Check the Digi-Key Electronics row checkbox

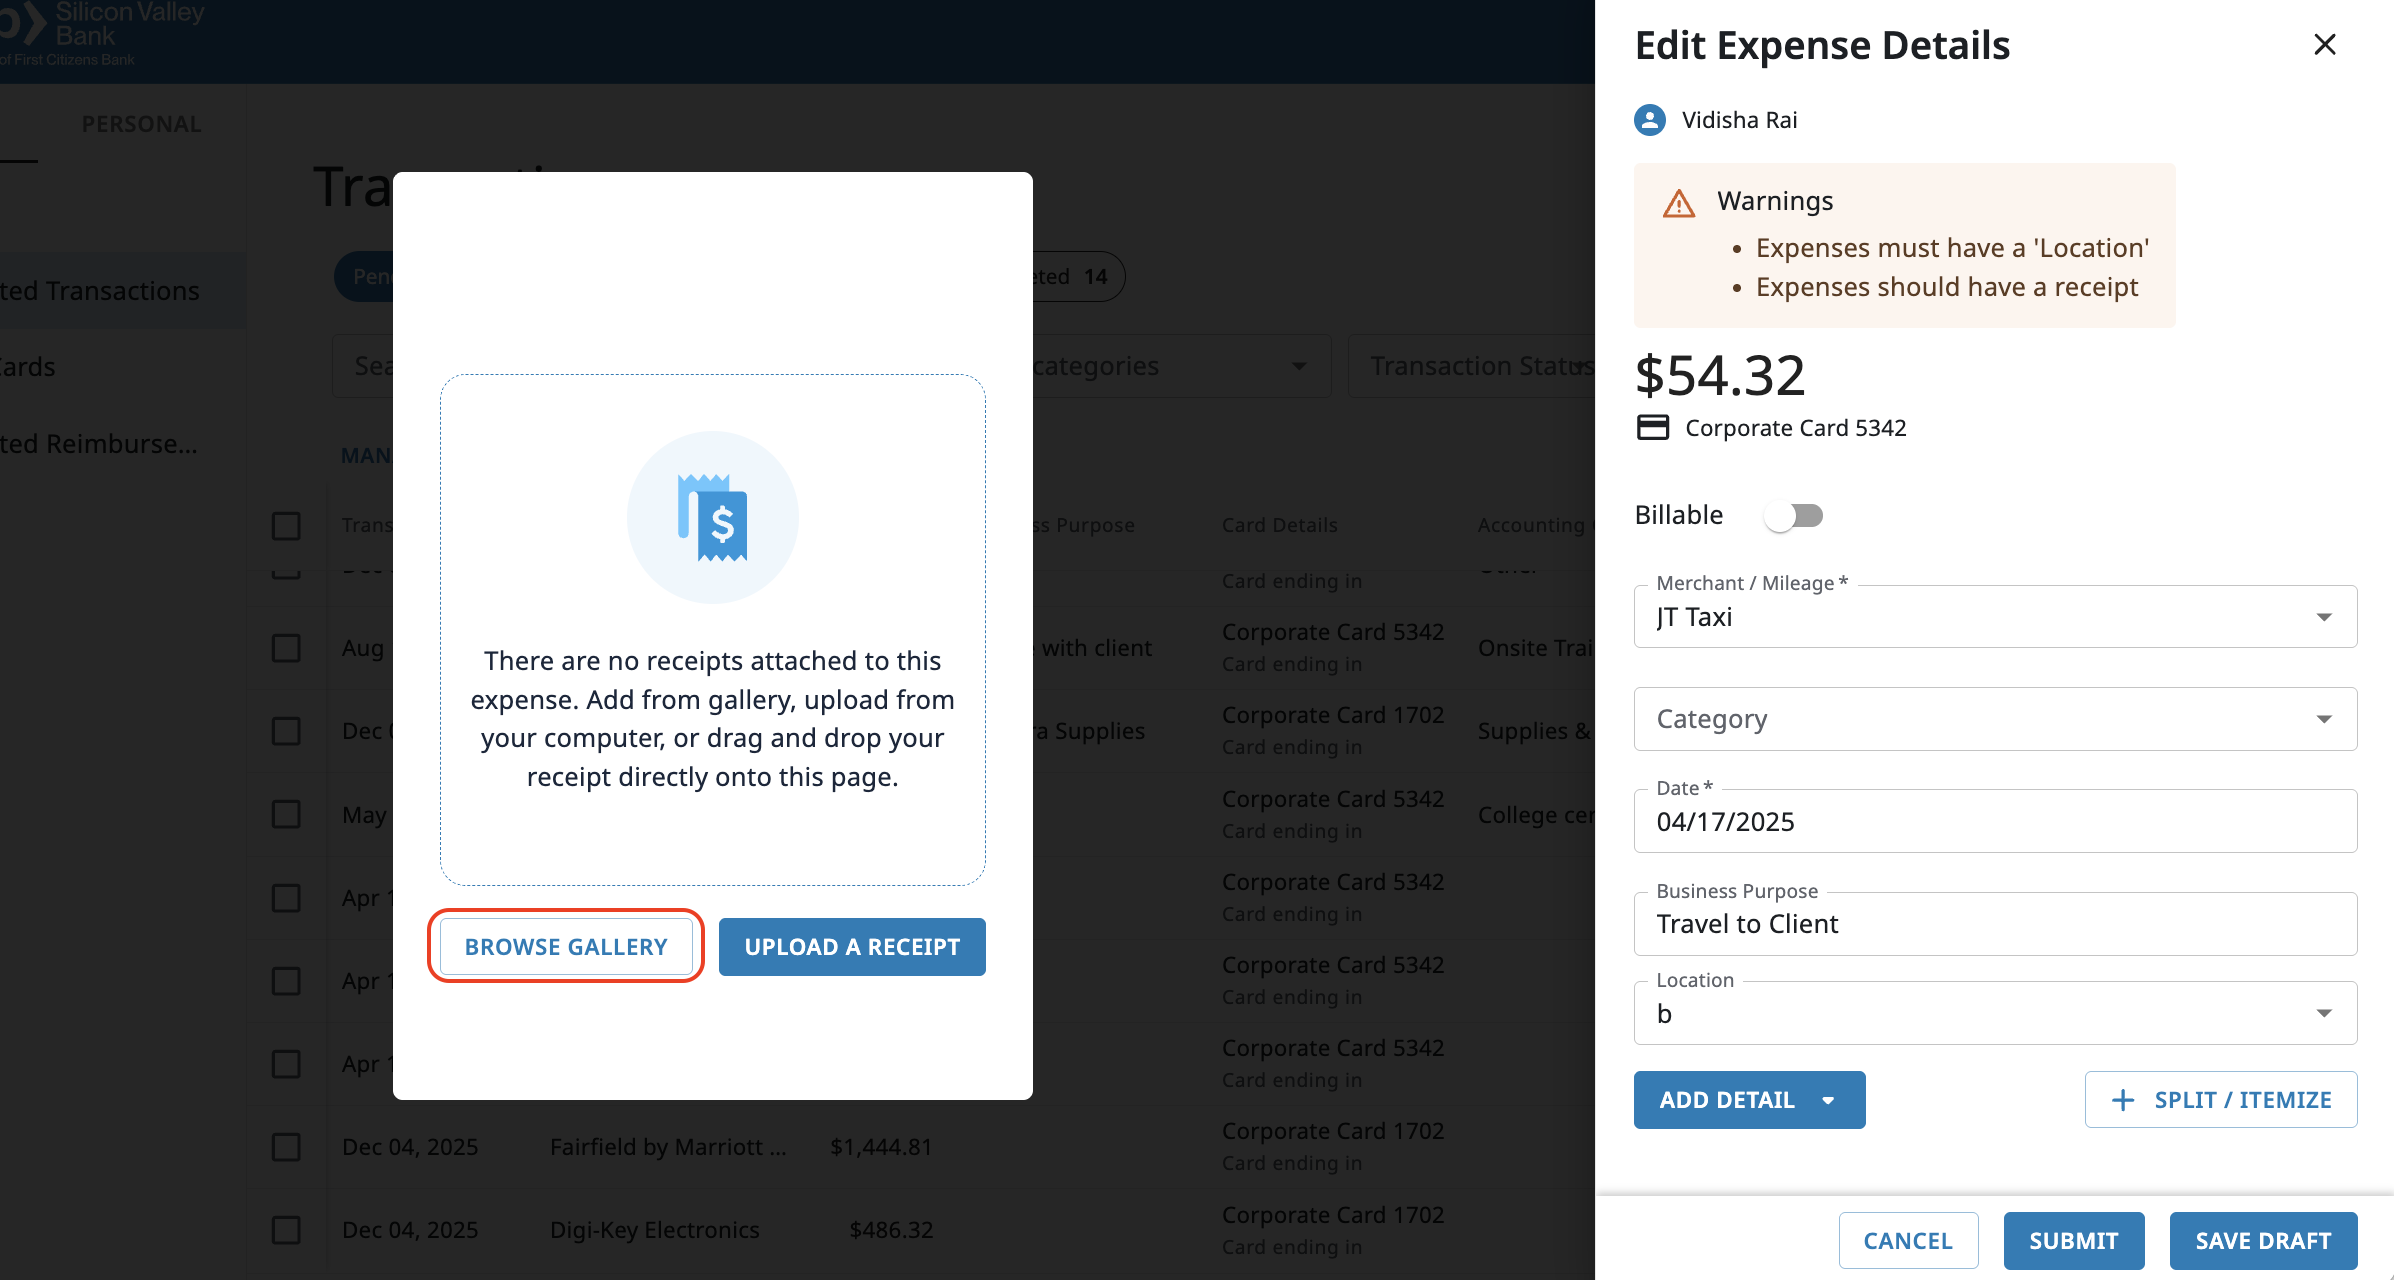[x=286, y=1230]
